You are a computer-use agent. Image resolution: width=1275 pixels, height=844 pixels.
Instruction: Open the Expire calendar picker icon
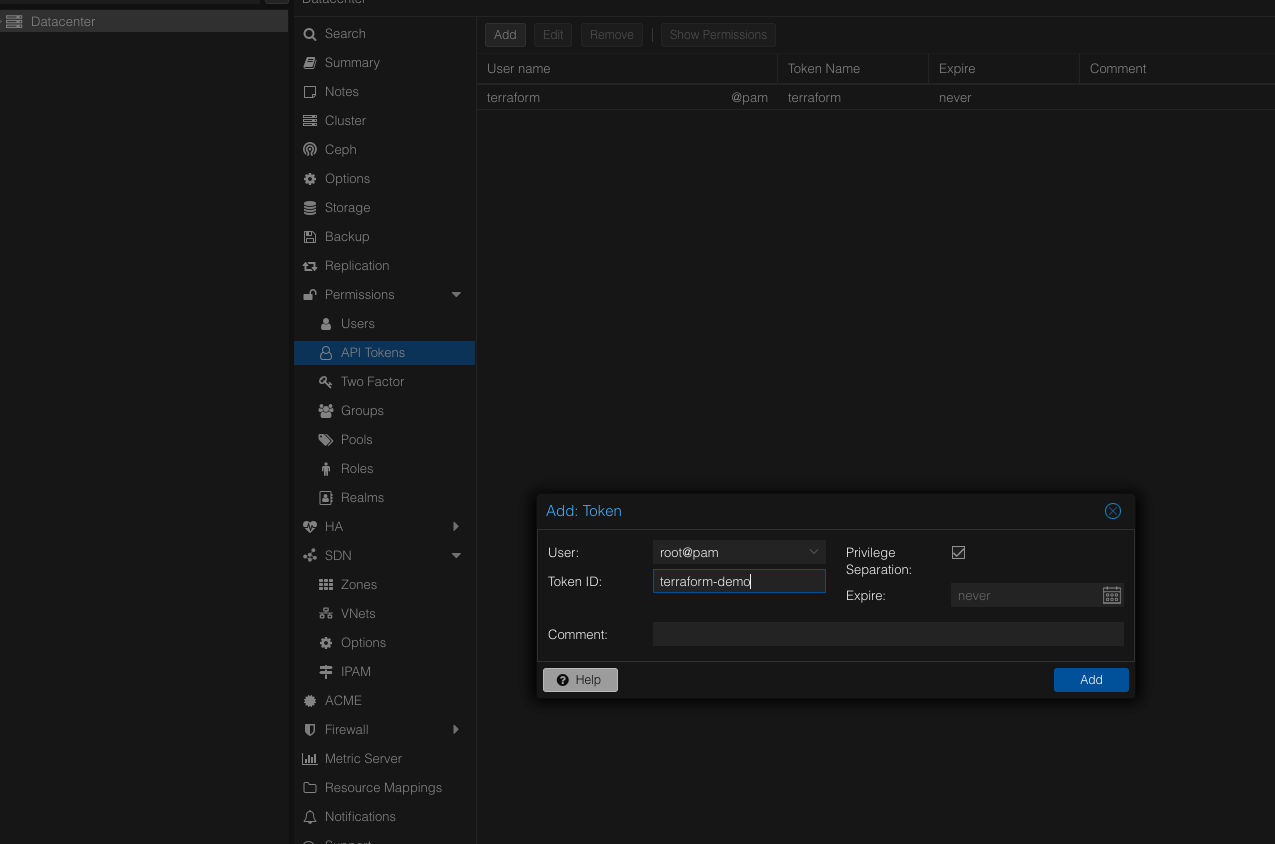1111,596
